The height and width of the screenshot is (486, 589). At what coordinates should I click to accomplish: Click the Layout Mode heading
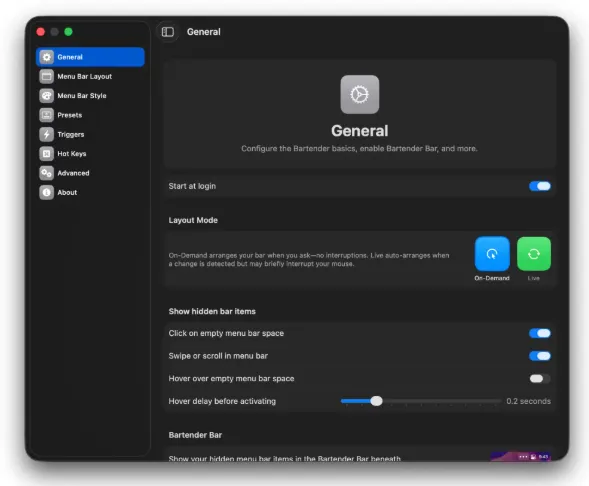pyautogui.click(x=193, y=220)
